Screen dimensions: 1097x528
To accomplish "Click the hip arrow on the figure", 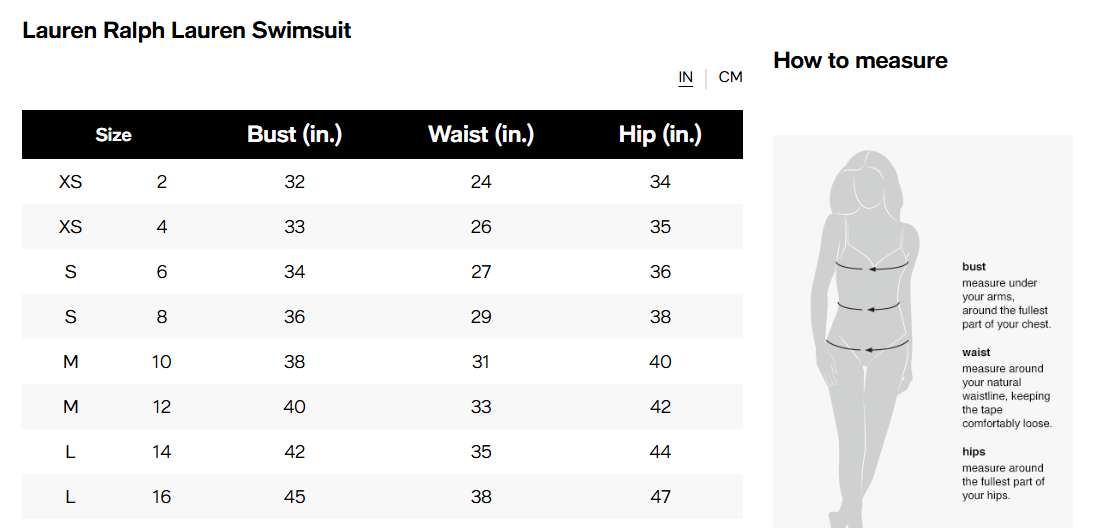I will coord(867,347).
